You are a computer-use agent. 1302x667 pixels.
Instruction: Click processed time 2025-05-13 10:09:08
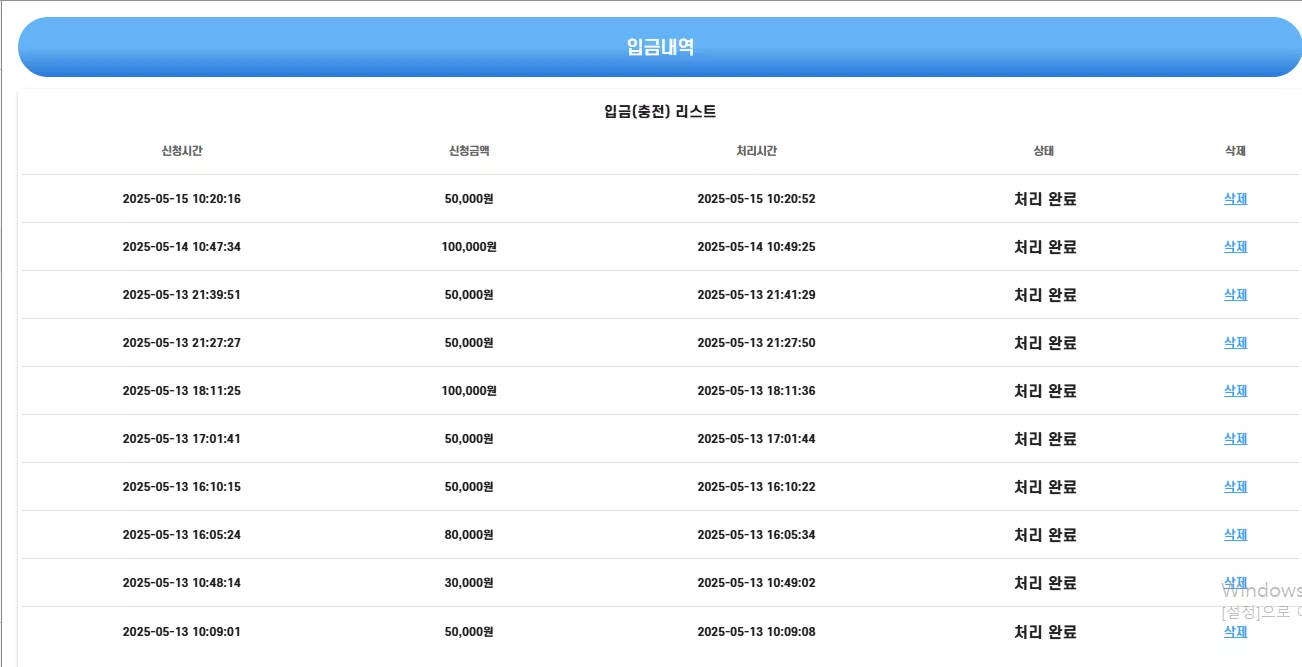756,632
